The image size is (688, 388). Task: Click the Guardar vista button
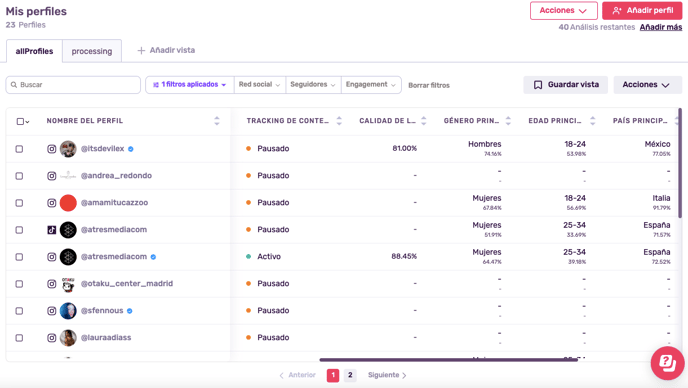(566, 85)
